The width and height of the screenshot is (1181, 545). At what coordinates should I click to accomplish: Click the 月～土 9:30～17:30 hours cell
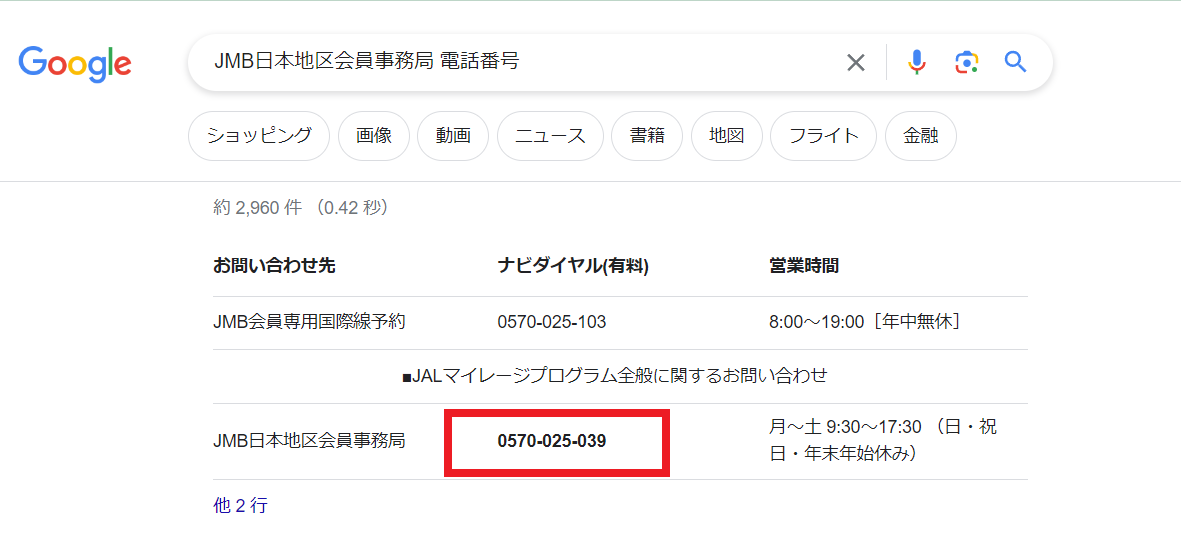coord(883,441)
